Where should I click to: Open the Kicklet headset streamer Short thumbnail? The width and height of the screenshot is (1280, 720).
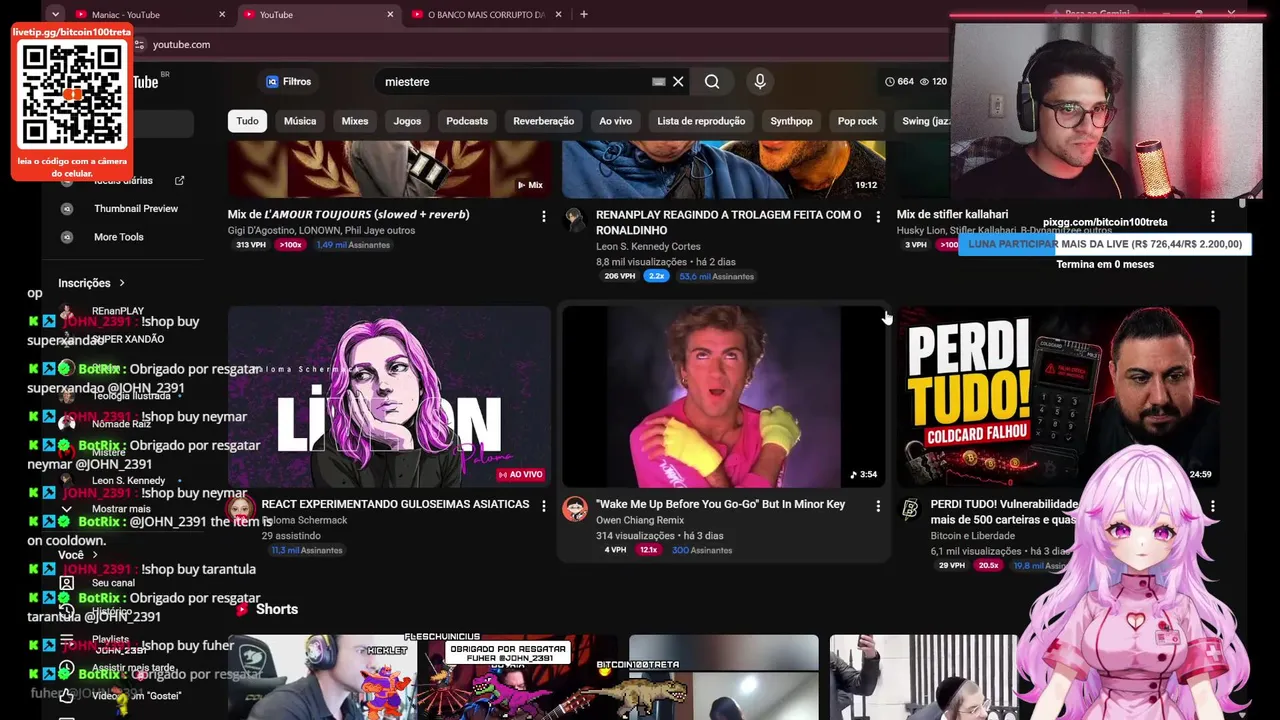323,677
